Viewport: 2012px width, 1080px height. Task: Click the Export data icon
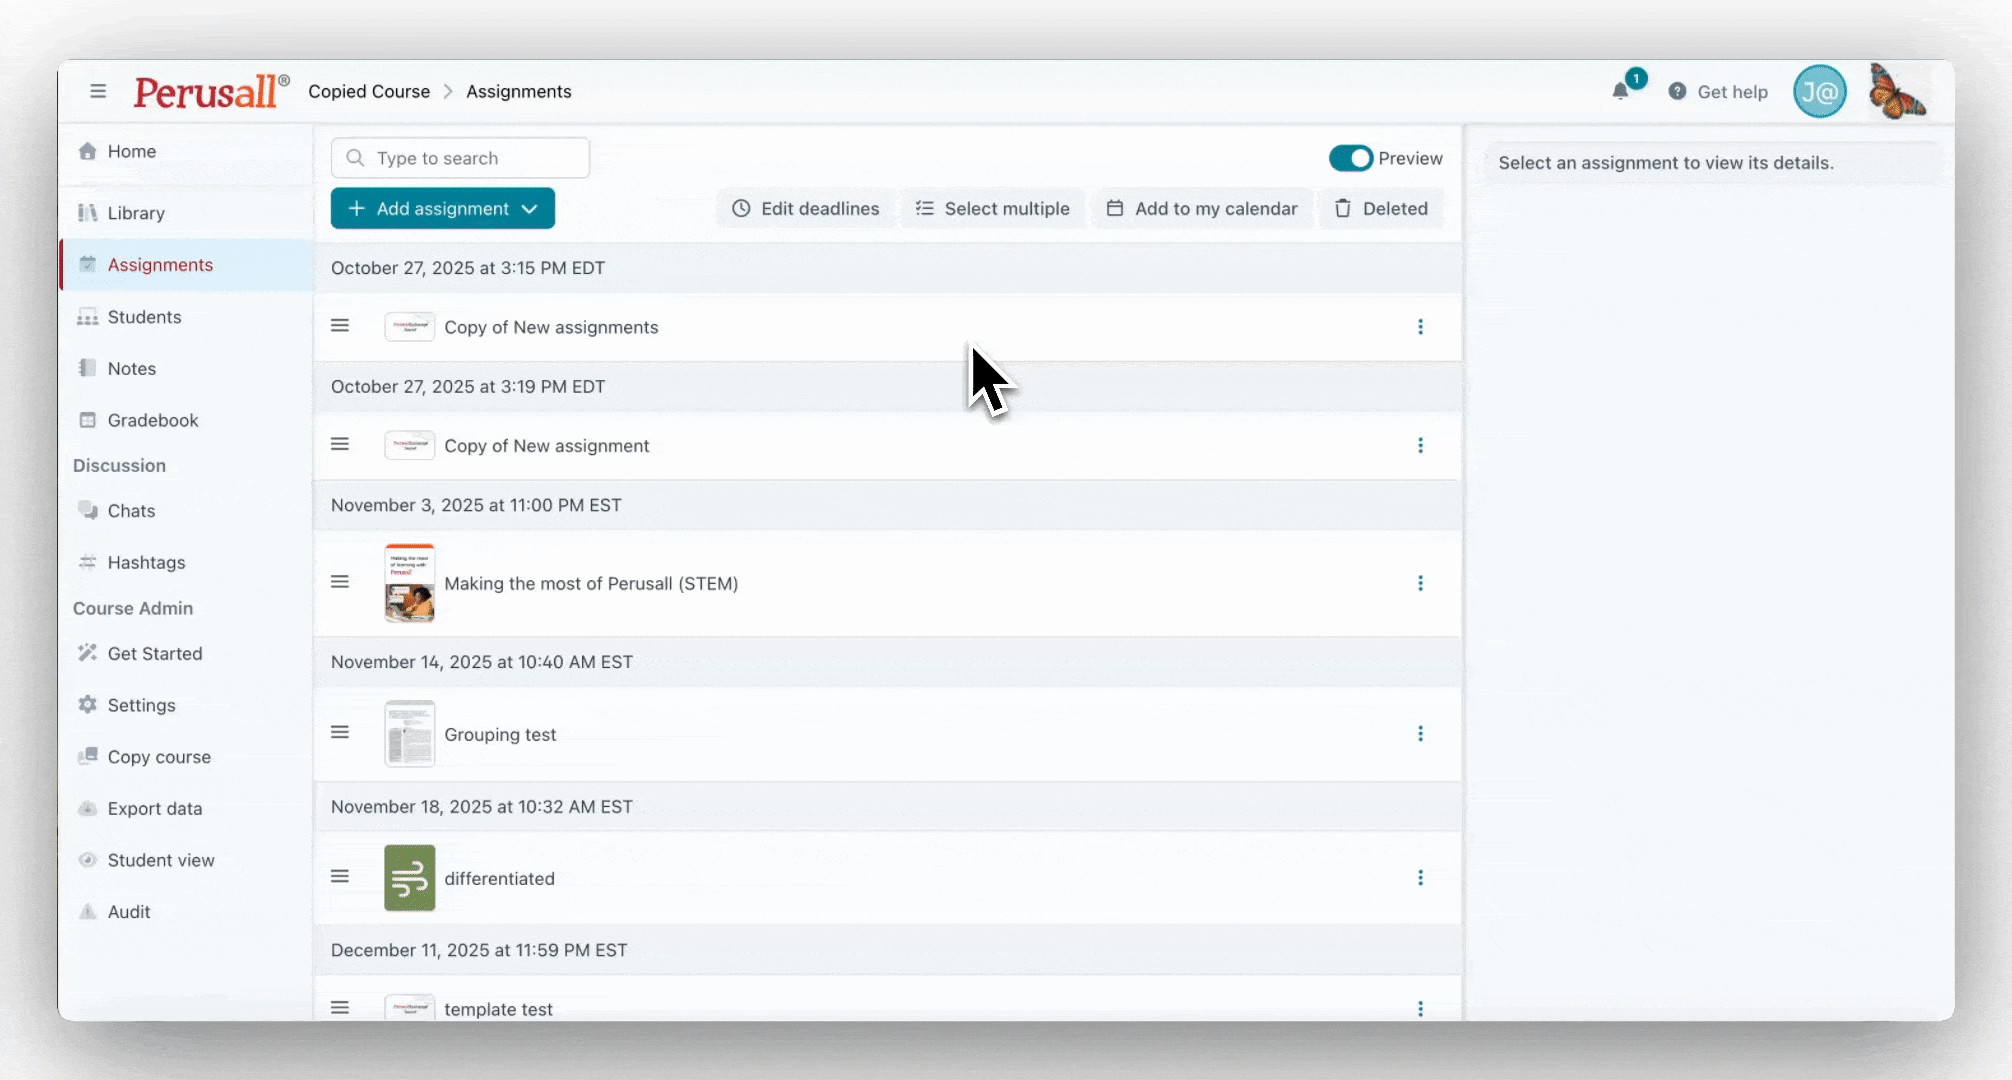click(x=88, y=808)
